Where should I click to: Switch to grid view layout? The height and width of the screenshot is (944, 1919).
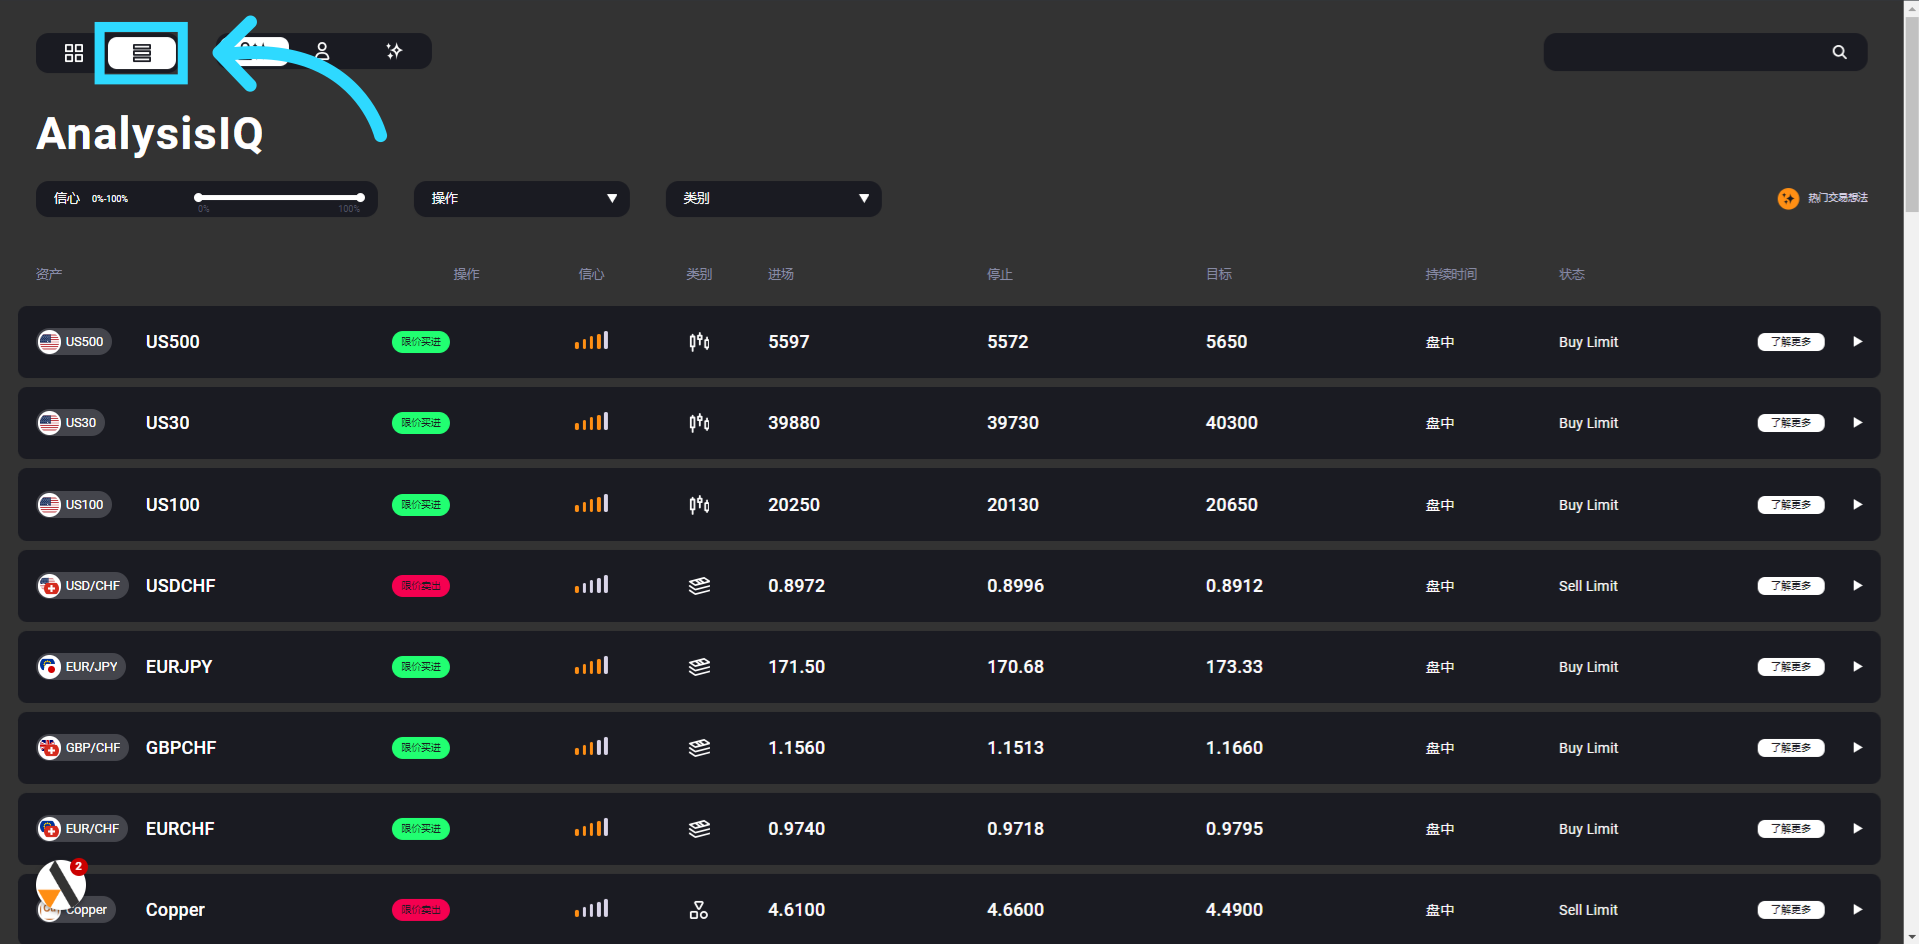click(74, 53)
